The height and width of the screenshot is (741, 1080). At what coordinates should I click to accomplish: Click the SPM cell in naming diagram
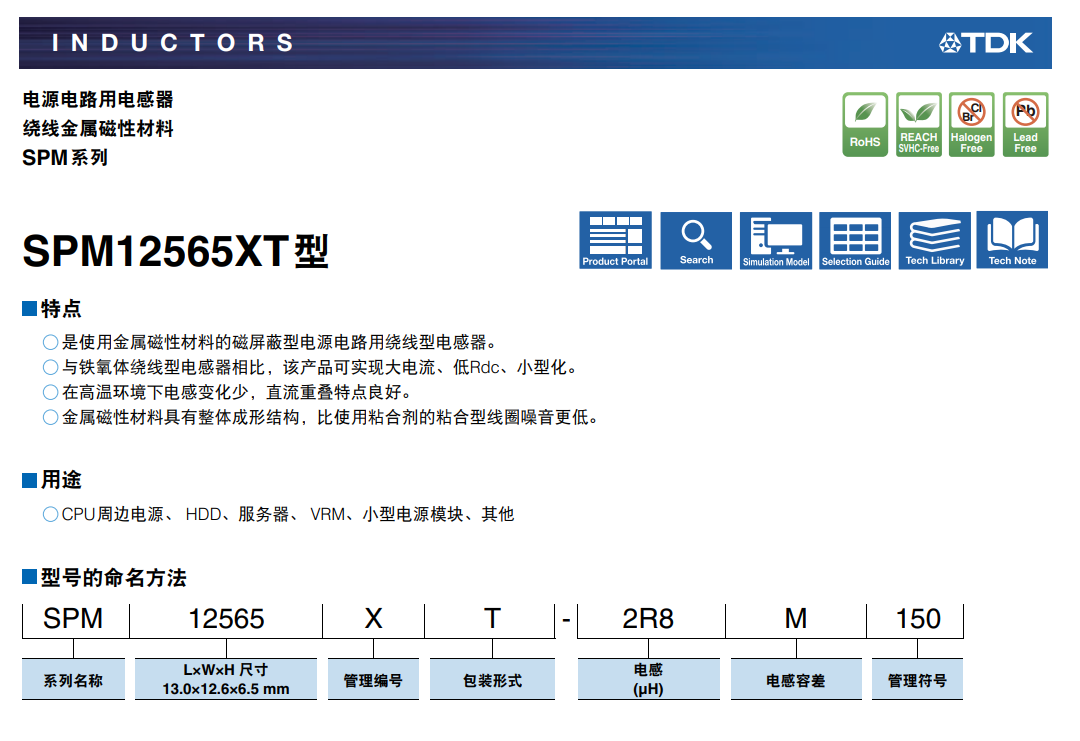tap(74, 618)
